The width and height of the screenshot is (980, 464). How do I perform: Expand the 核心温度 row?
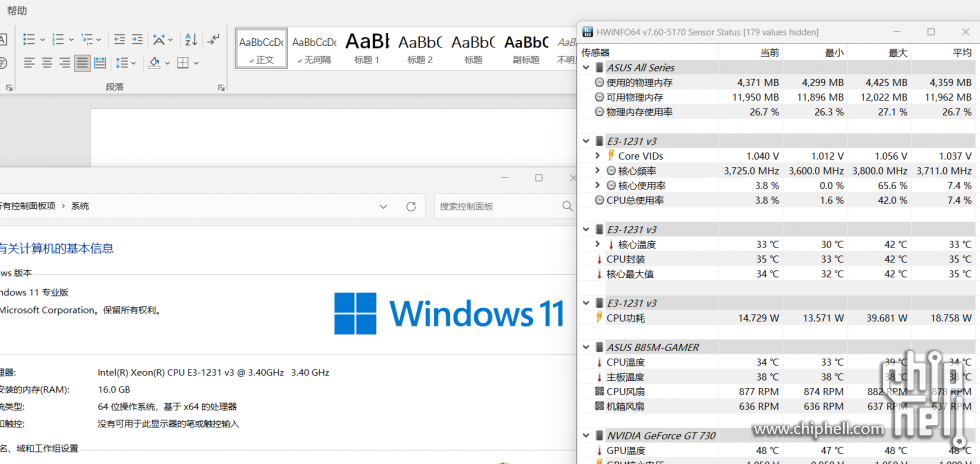point(598,245)
